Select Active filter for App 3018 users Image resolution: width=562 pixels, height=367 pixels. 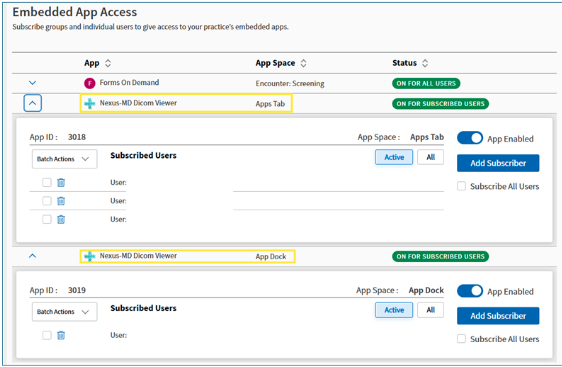(x=394, y=157)
